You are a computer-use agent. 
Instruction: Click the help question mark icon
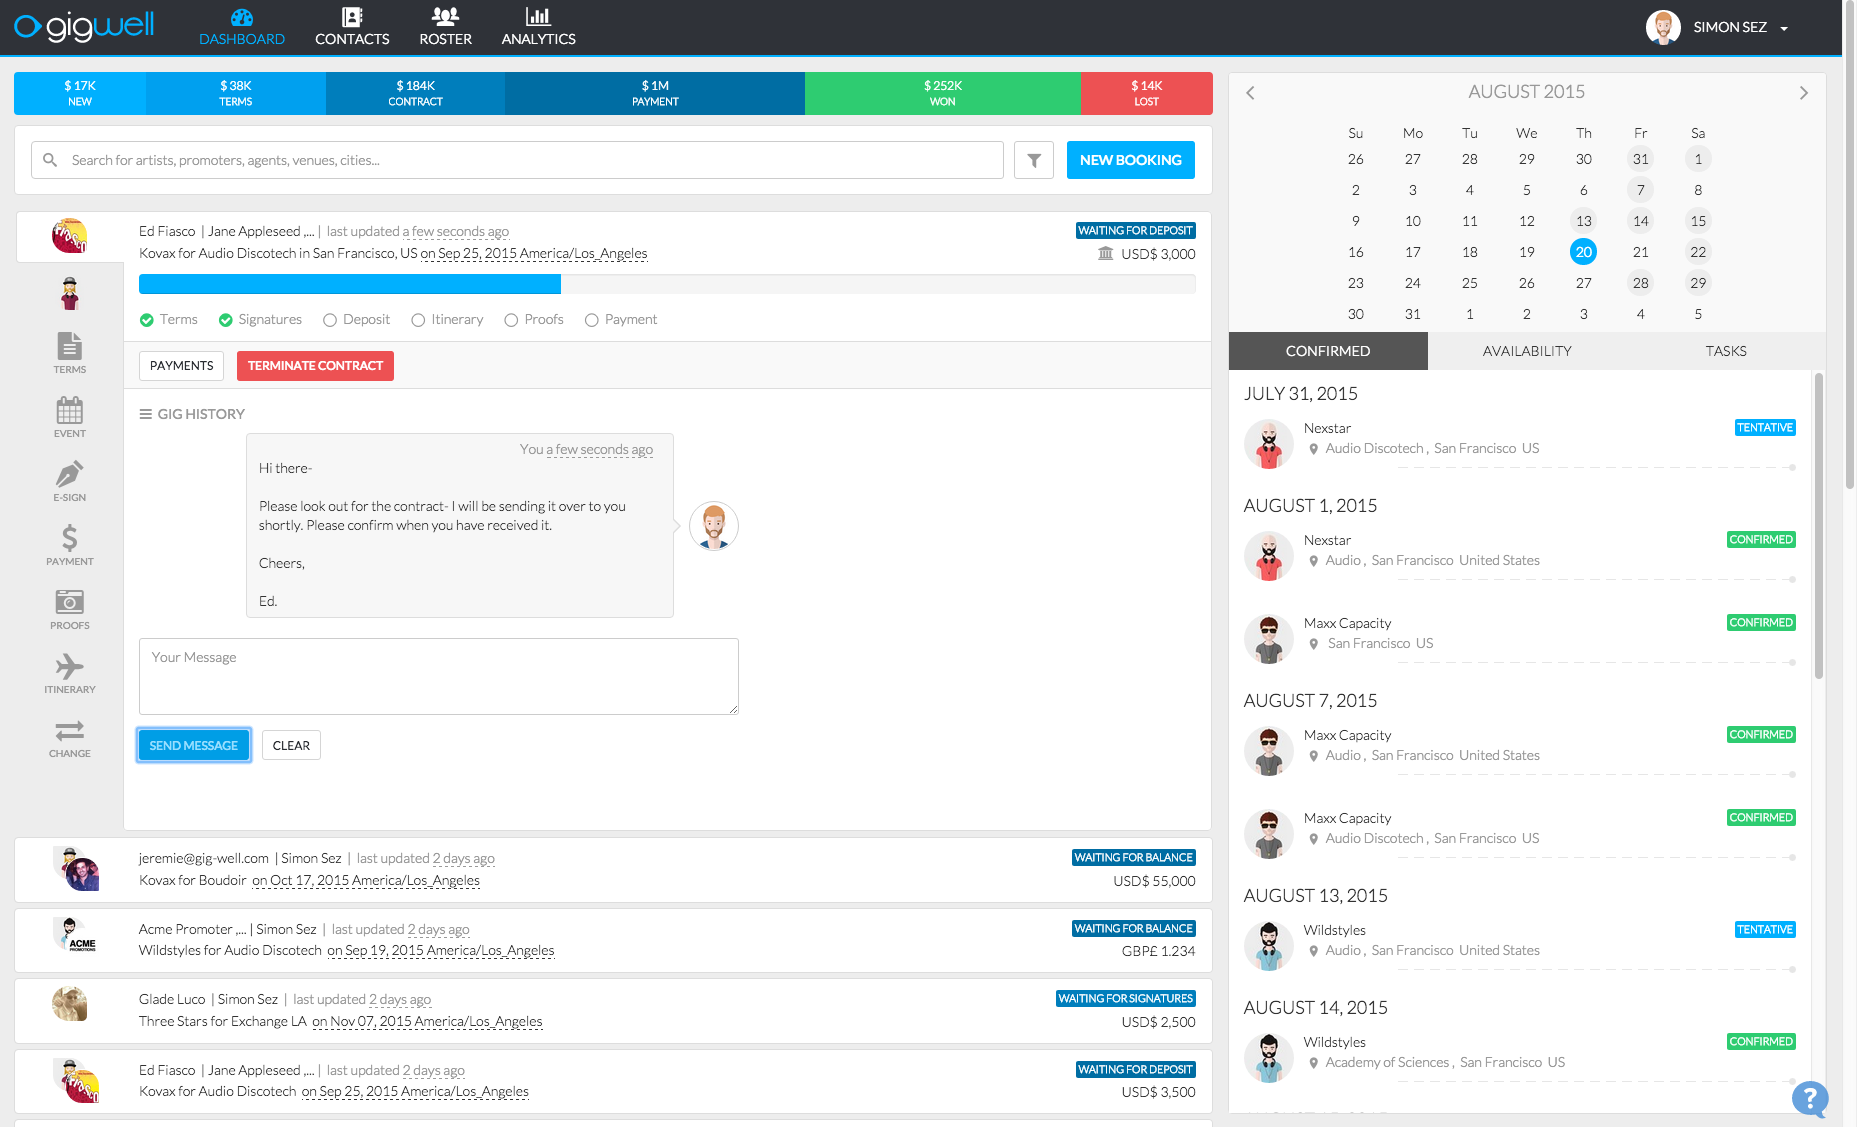[1808, 1100]
